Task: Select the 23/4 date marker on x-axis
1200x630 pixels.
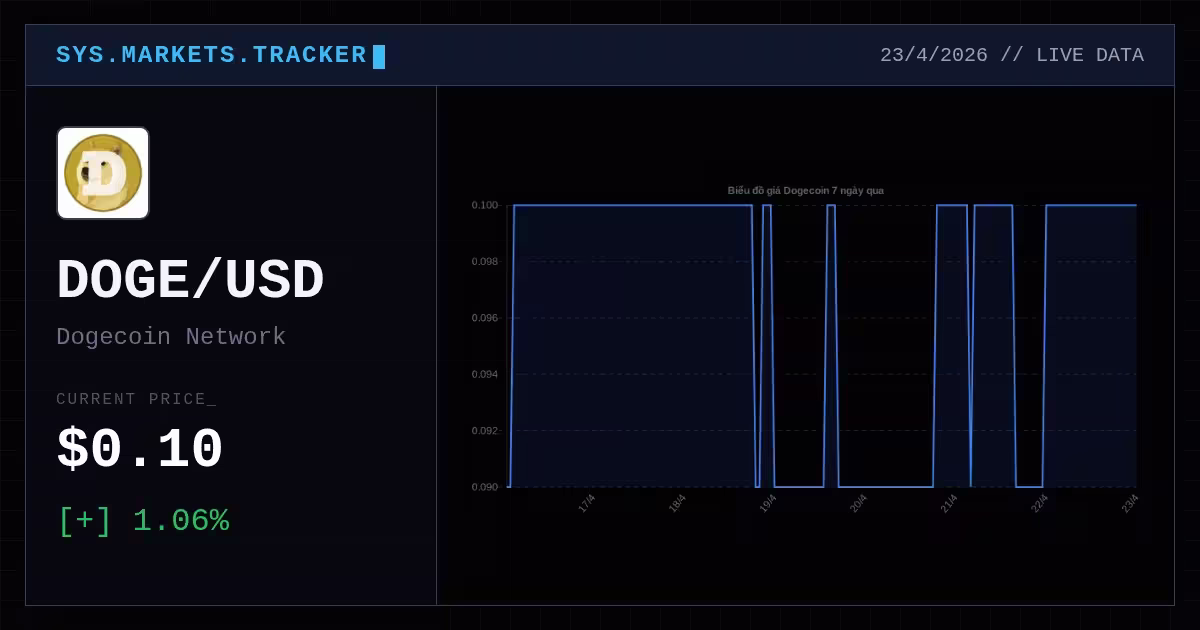Action: point(1130,503)
